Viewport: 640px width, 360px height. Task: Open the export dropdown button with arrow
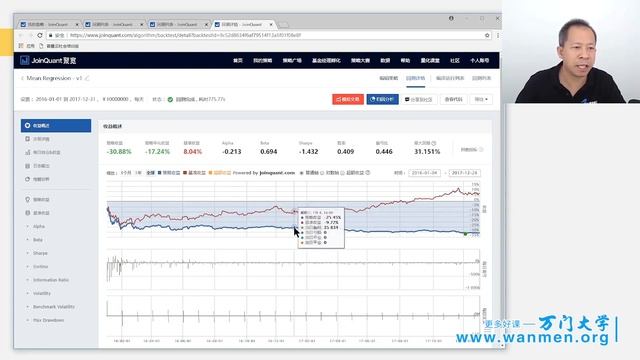pos(481,99)
